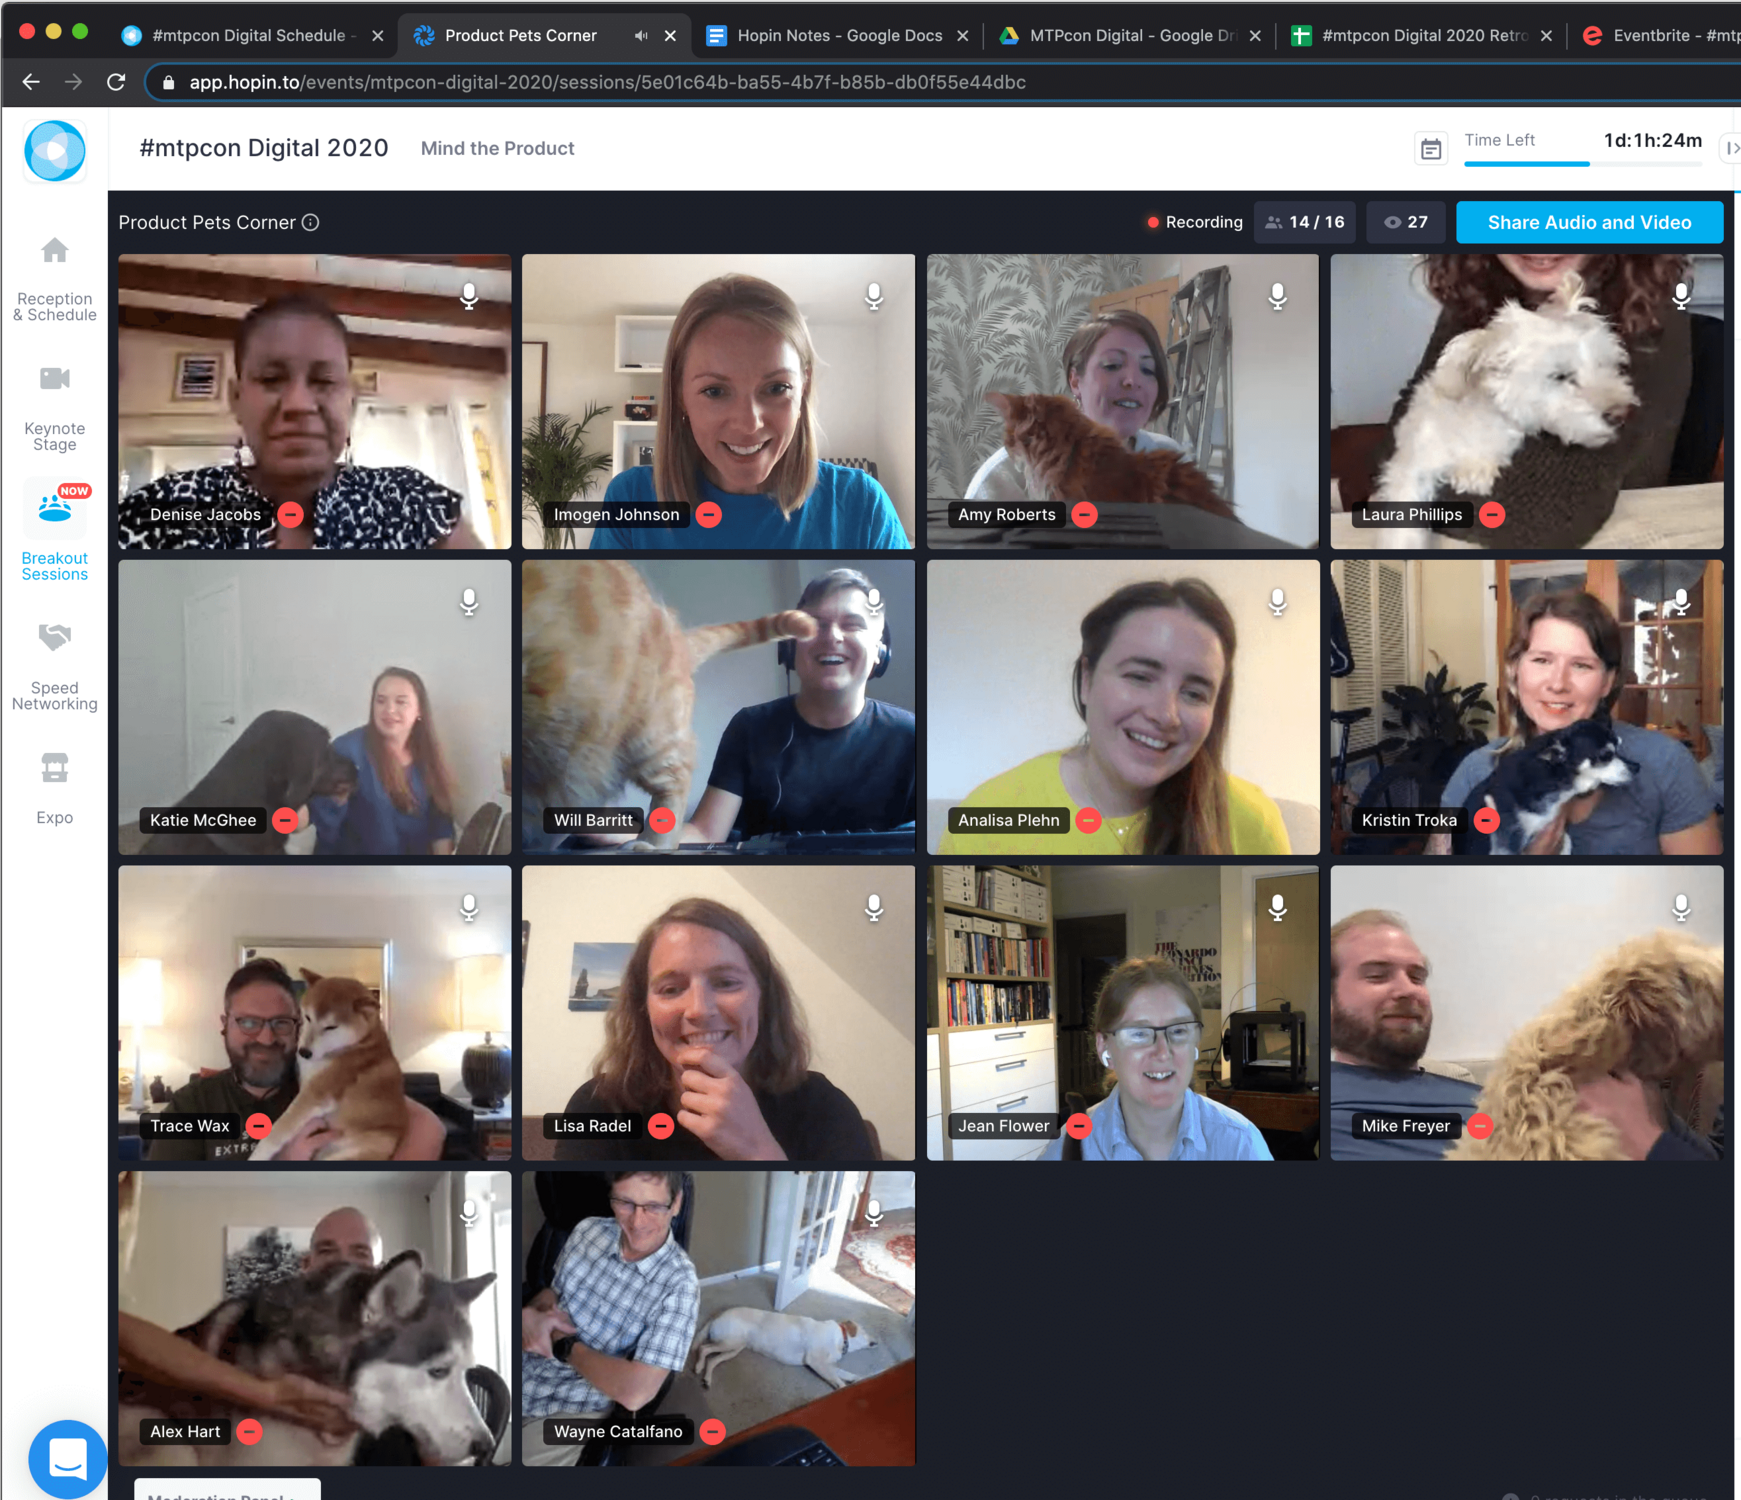Mute Amy Roberts's microphone
The width and height of the screenshot is (1741, 1500).
pyautogui.click(x=1277, y=296)
